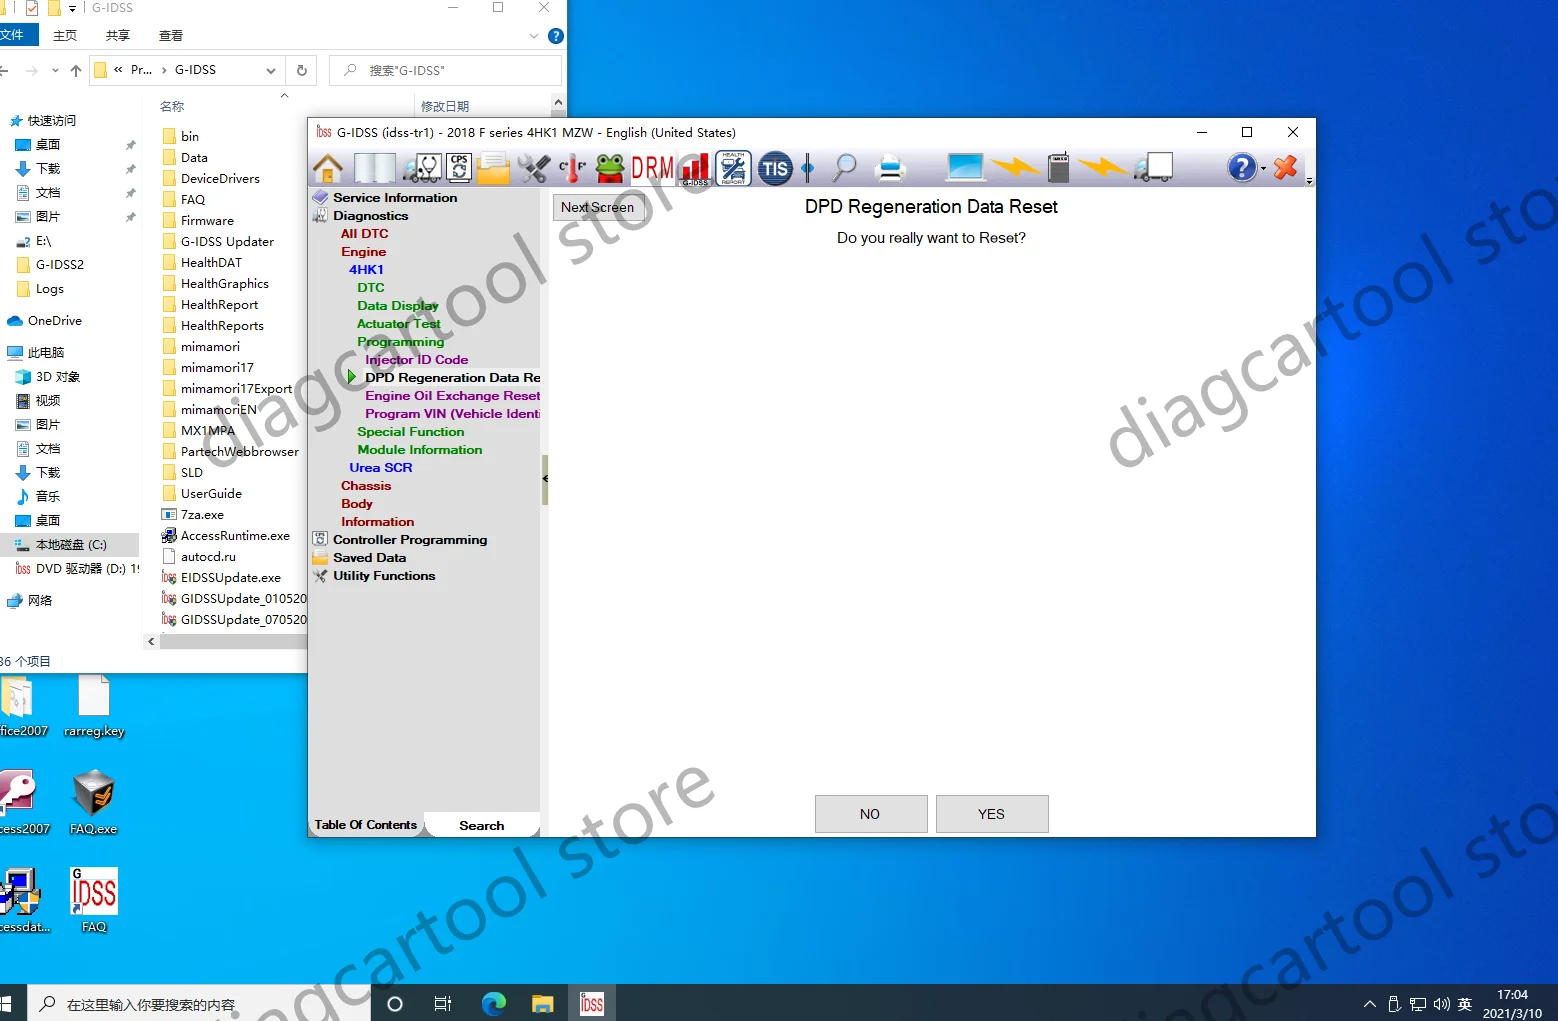Go up one folder level in Explorer

(76, 70)
